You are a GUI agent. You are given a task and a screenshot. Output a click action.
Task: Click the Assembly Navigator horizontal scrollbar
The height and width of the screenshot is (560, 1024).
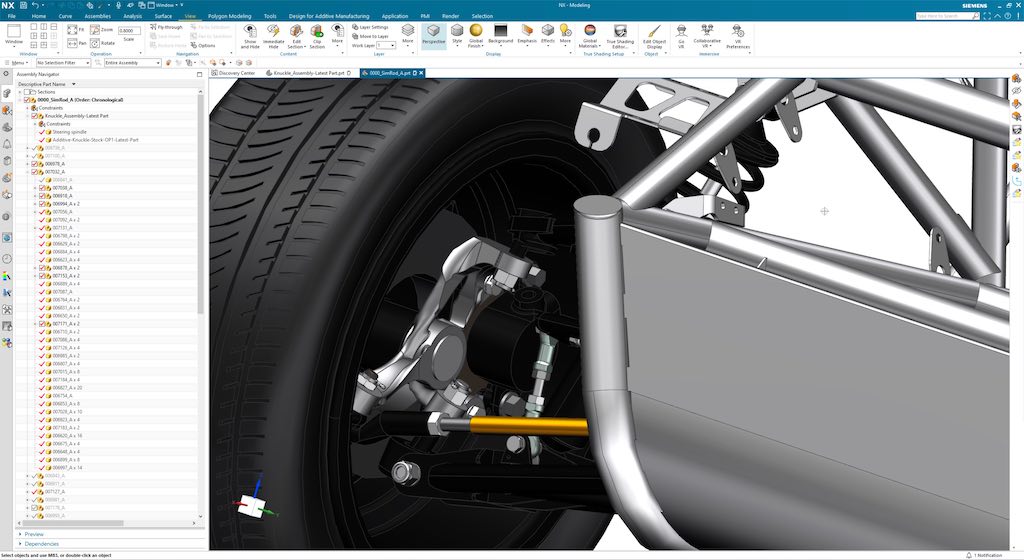[x=71, y=523]
